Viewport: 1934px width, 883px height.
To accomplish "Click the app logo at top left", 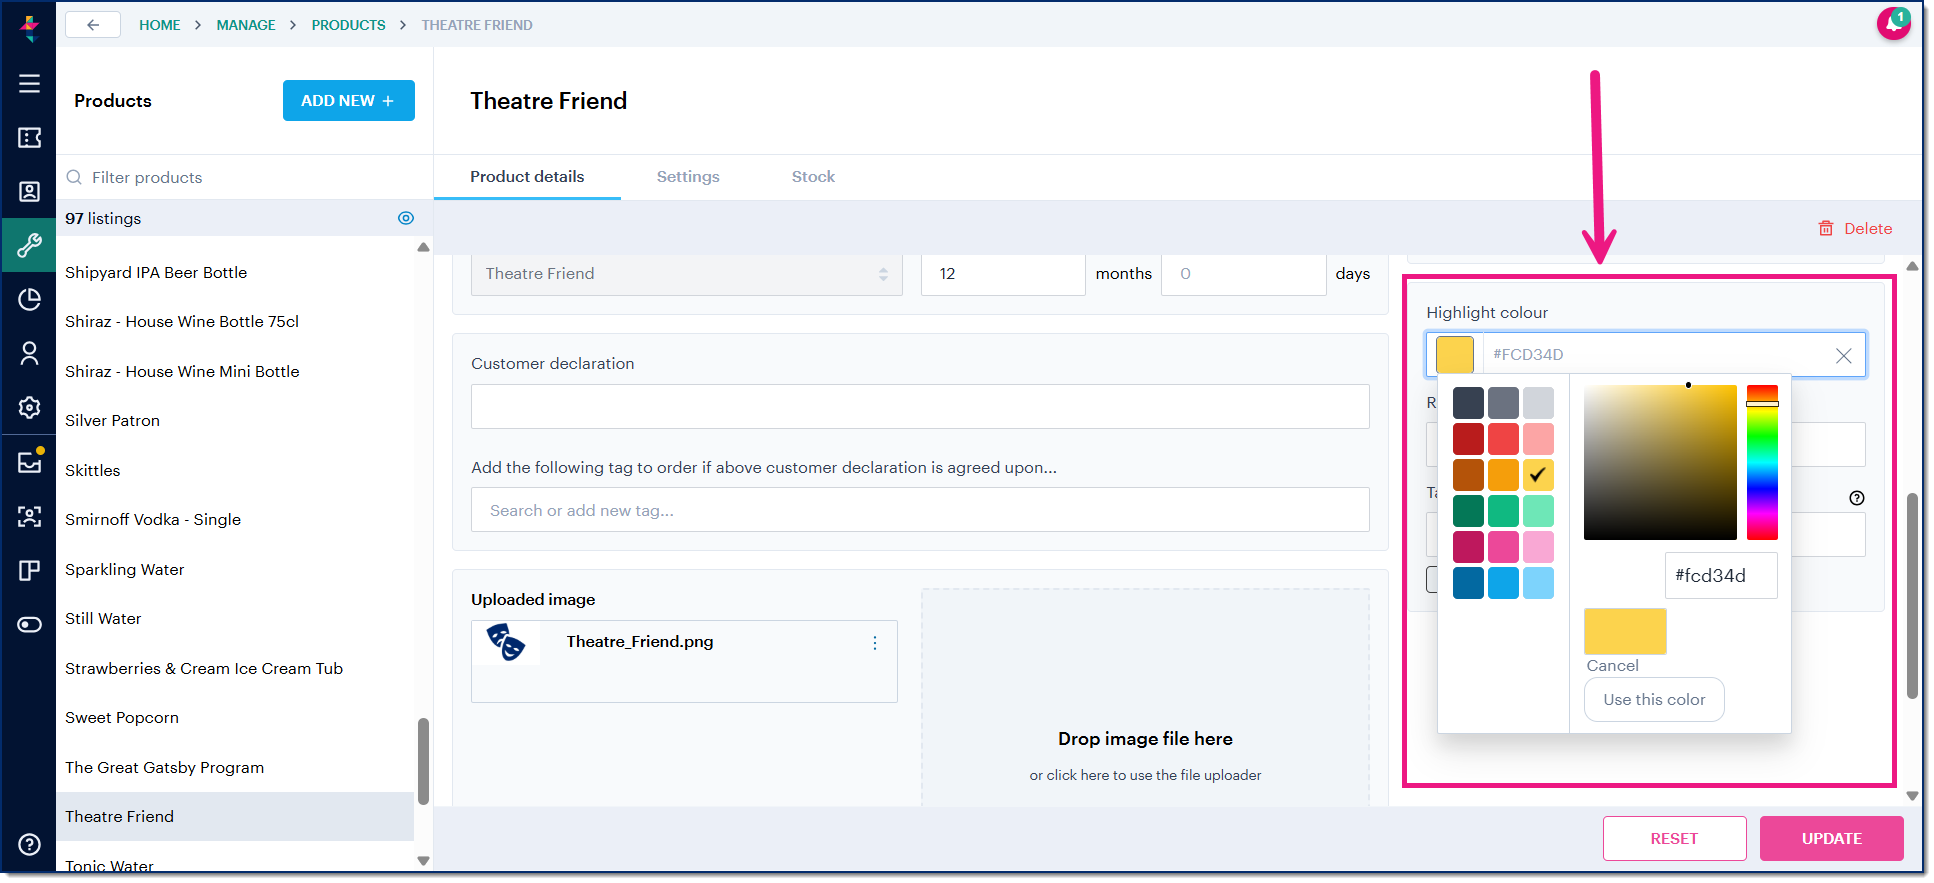I will (x=29, y=27).
